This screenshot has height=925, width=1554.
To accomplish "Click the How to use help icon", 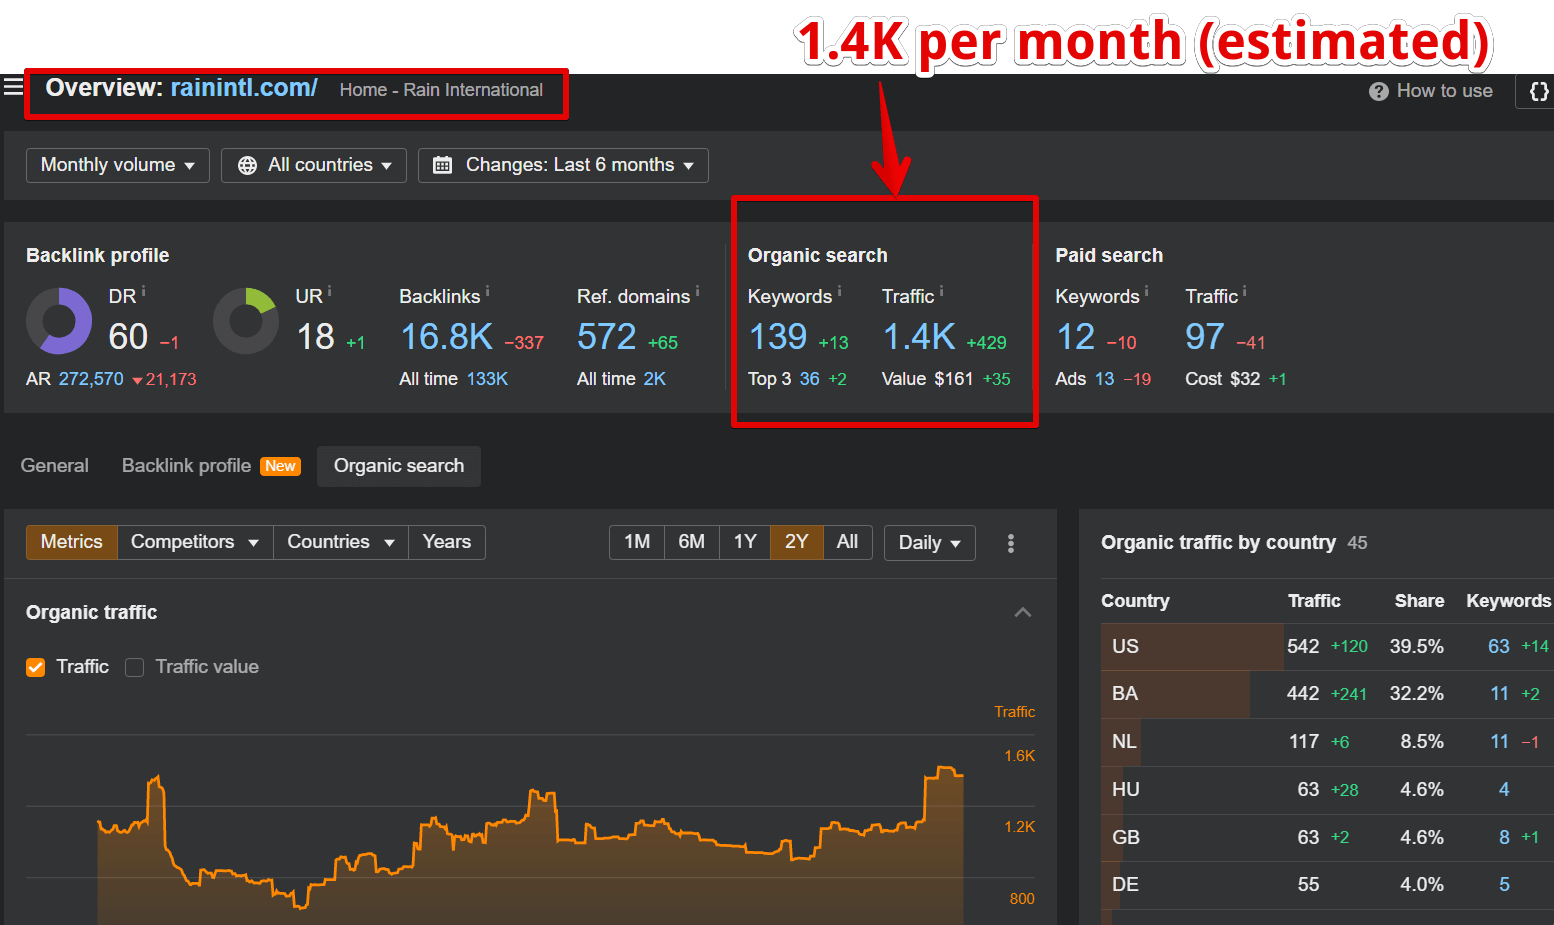I will coord(1378,91).
